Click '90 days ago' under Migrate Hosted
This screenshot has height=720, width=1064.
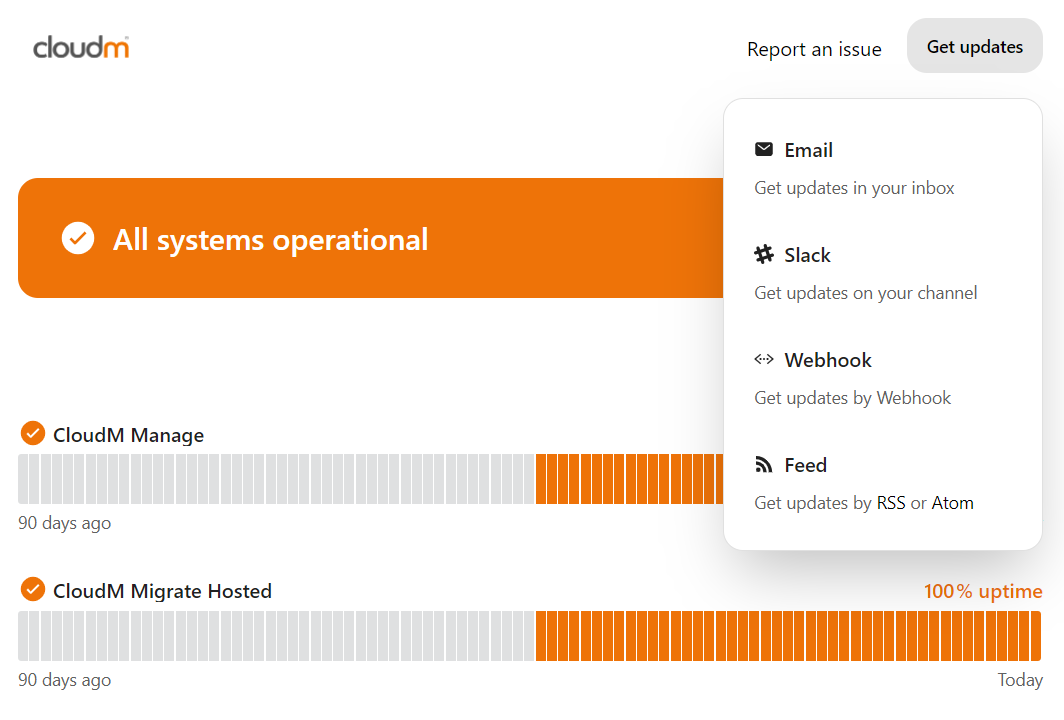[64, 680]
